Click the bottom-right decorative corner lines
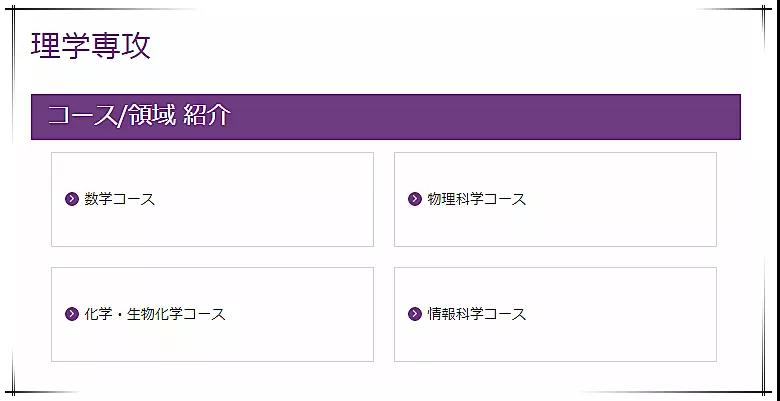Viewport: 780px width, 401px height. (767, 389)
